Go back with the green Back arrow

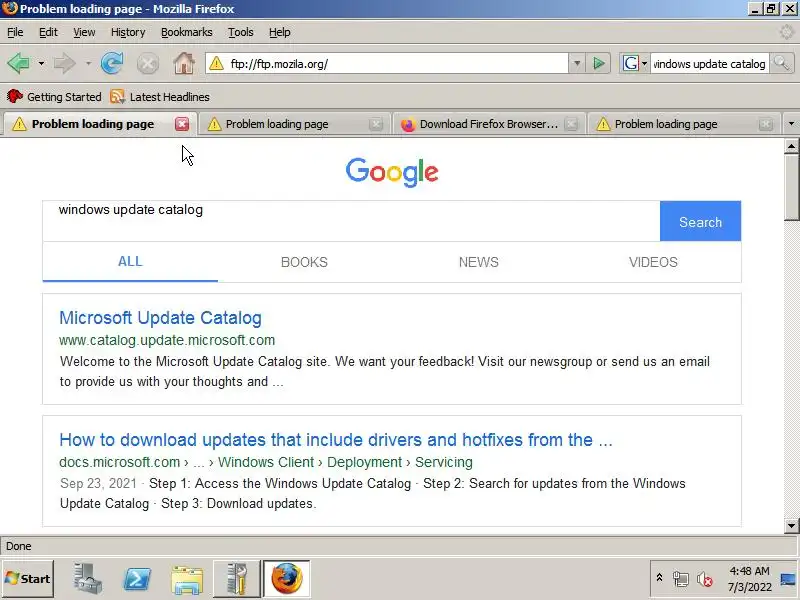(19, 64)
